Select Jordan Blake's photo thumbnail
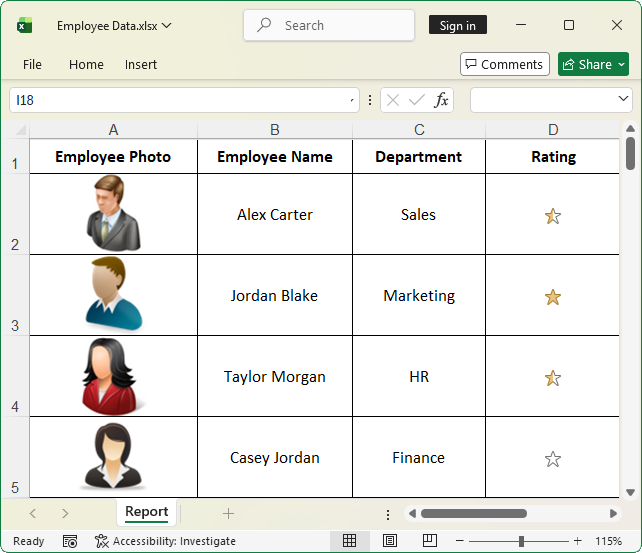The height and width of the screenshot is (553, 642). pos(113,294)
